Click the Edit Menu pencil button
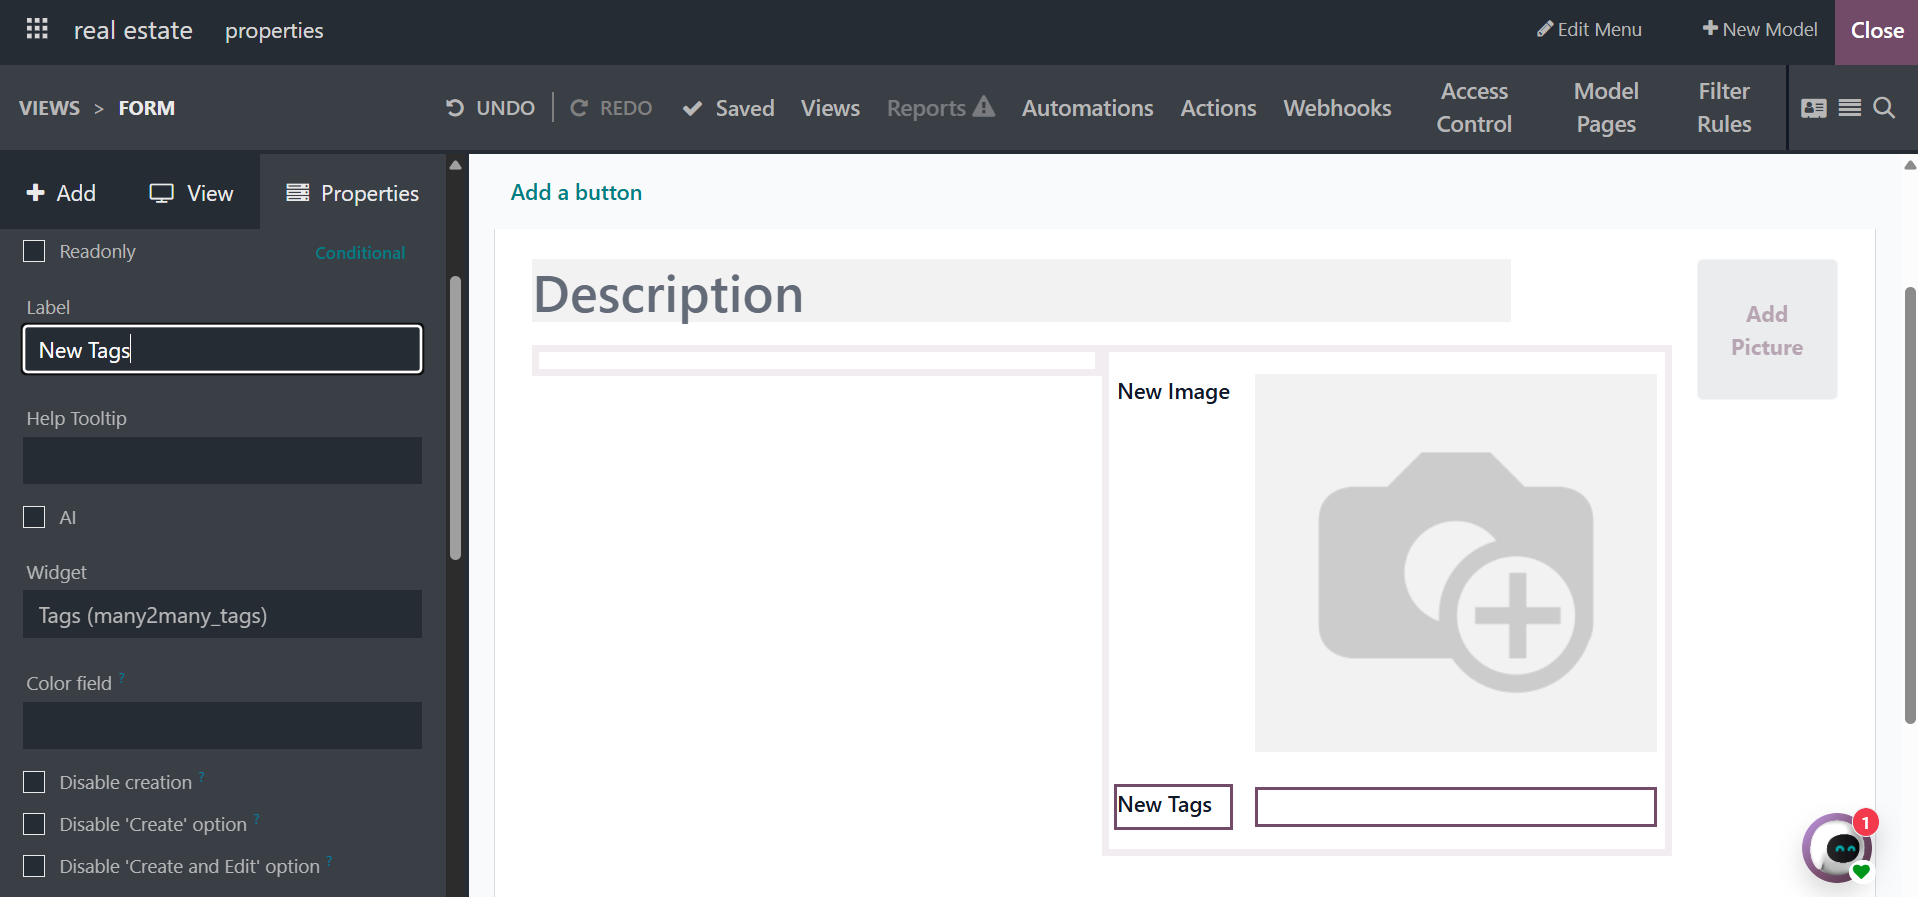 (1589, 30)
